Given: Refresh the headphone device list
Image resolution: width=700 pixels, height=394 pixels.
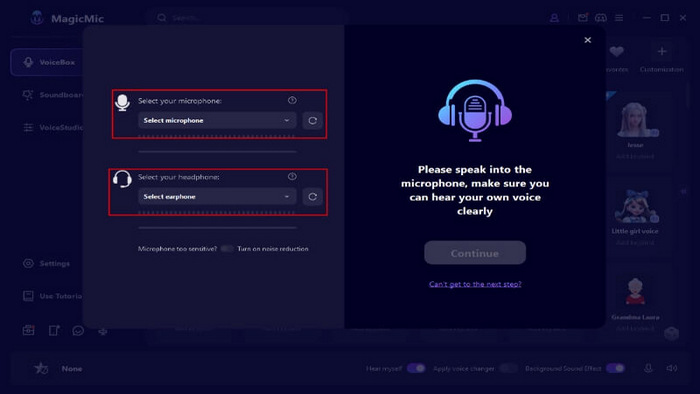Looking at the screenshot, I should [x=312, y=197].
